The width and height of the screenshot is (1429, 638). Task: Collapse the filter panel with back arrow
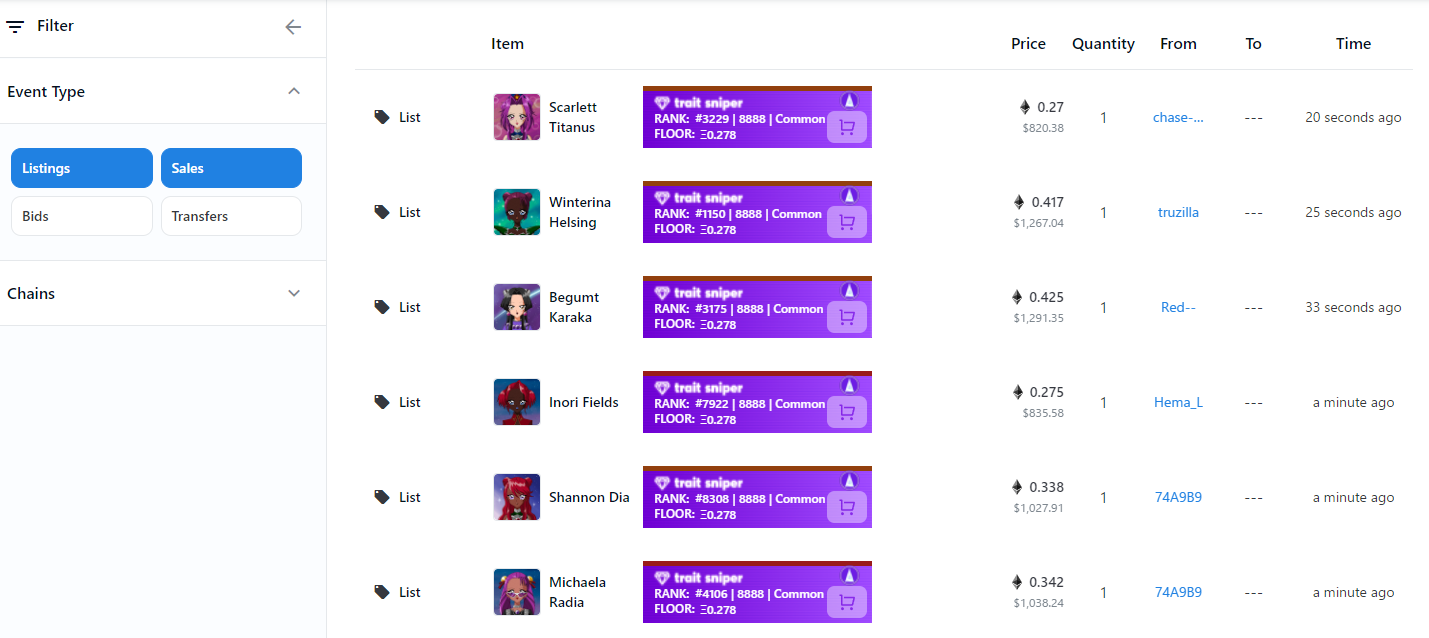point(293,27)
